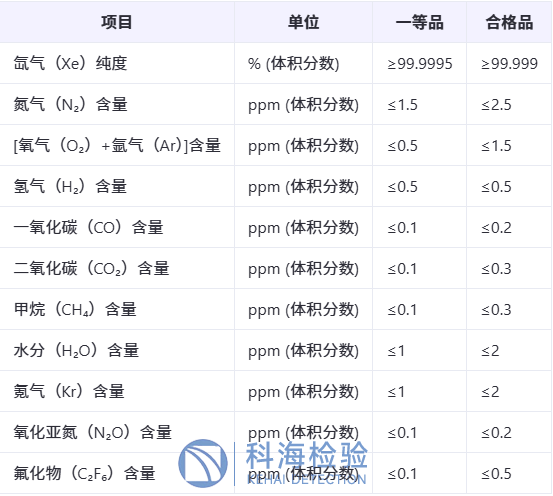Click the 氢气（H₂）含量 row label
The height and width of the screenshot is (496, 553).
(70, 187)
